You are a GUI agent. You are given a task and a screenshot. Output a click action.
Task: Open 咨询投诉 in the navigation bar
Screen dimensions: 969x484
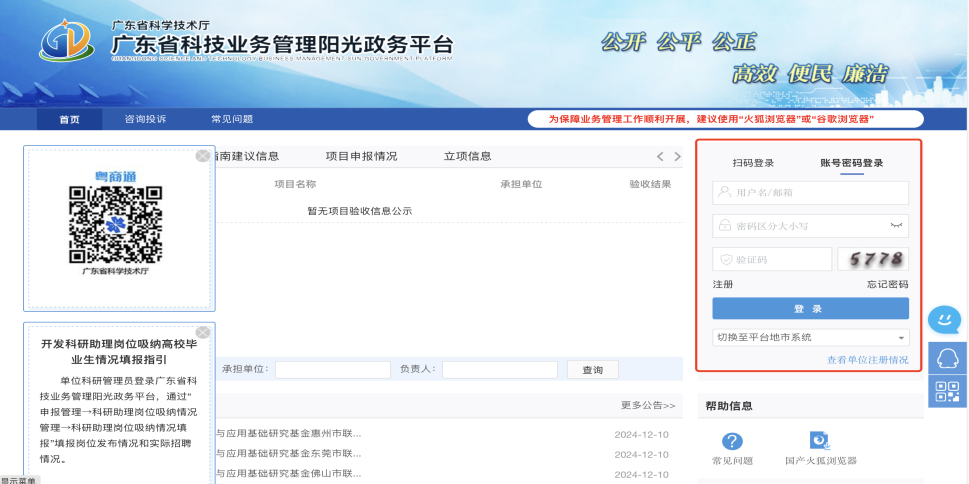tap(145, 119)
